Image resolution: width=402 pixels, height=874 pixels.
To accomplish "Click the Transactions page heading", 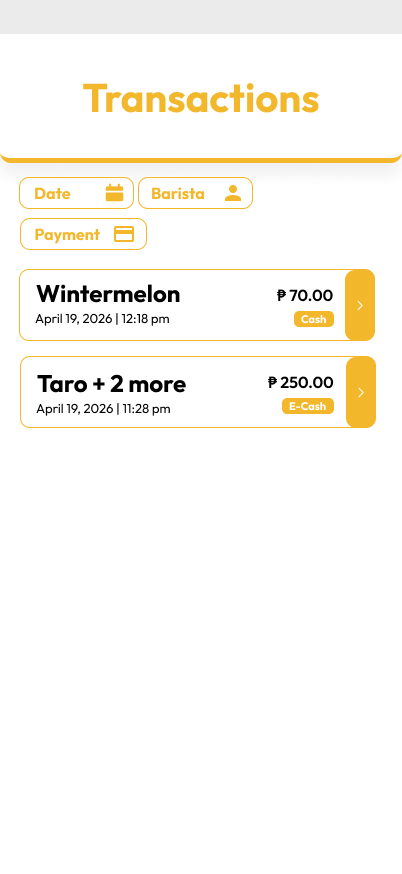I will pos(201,99).
